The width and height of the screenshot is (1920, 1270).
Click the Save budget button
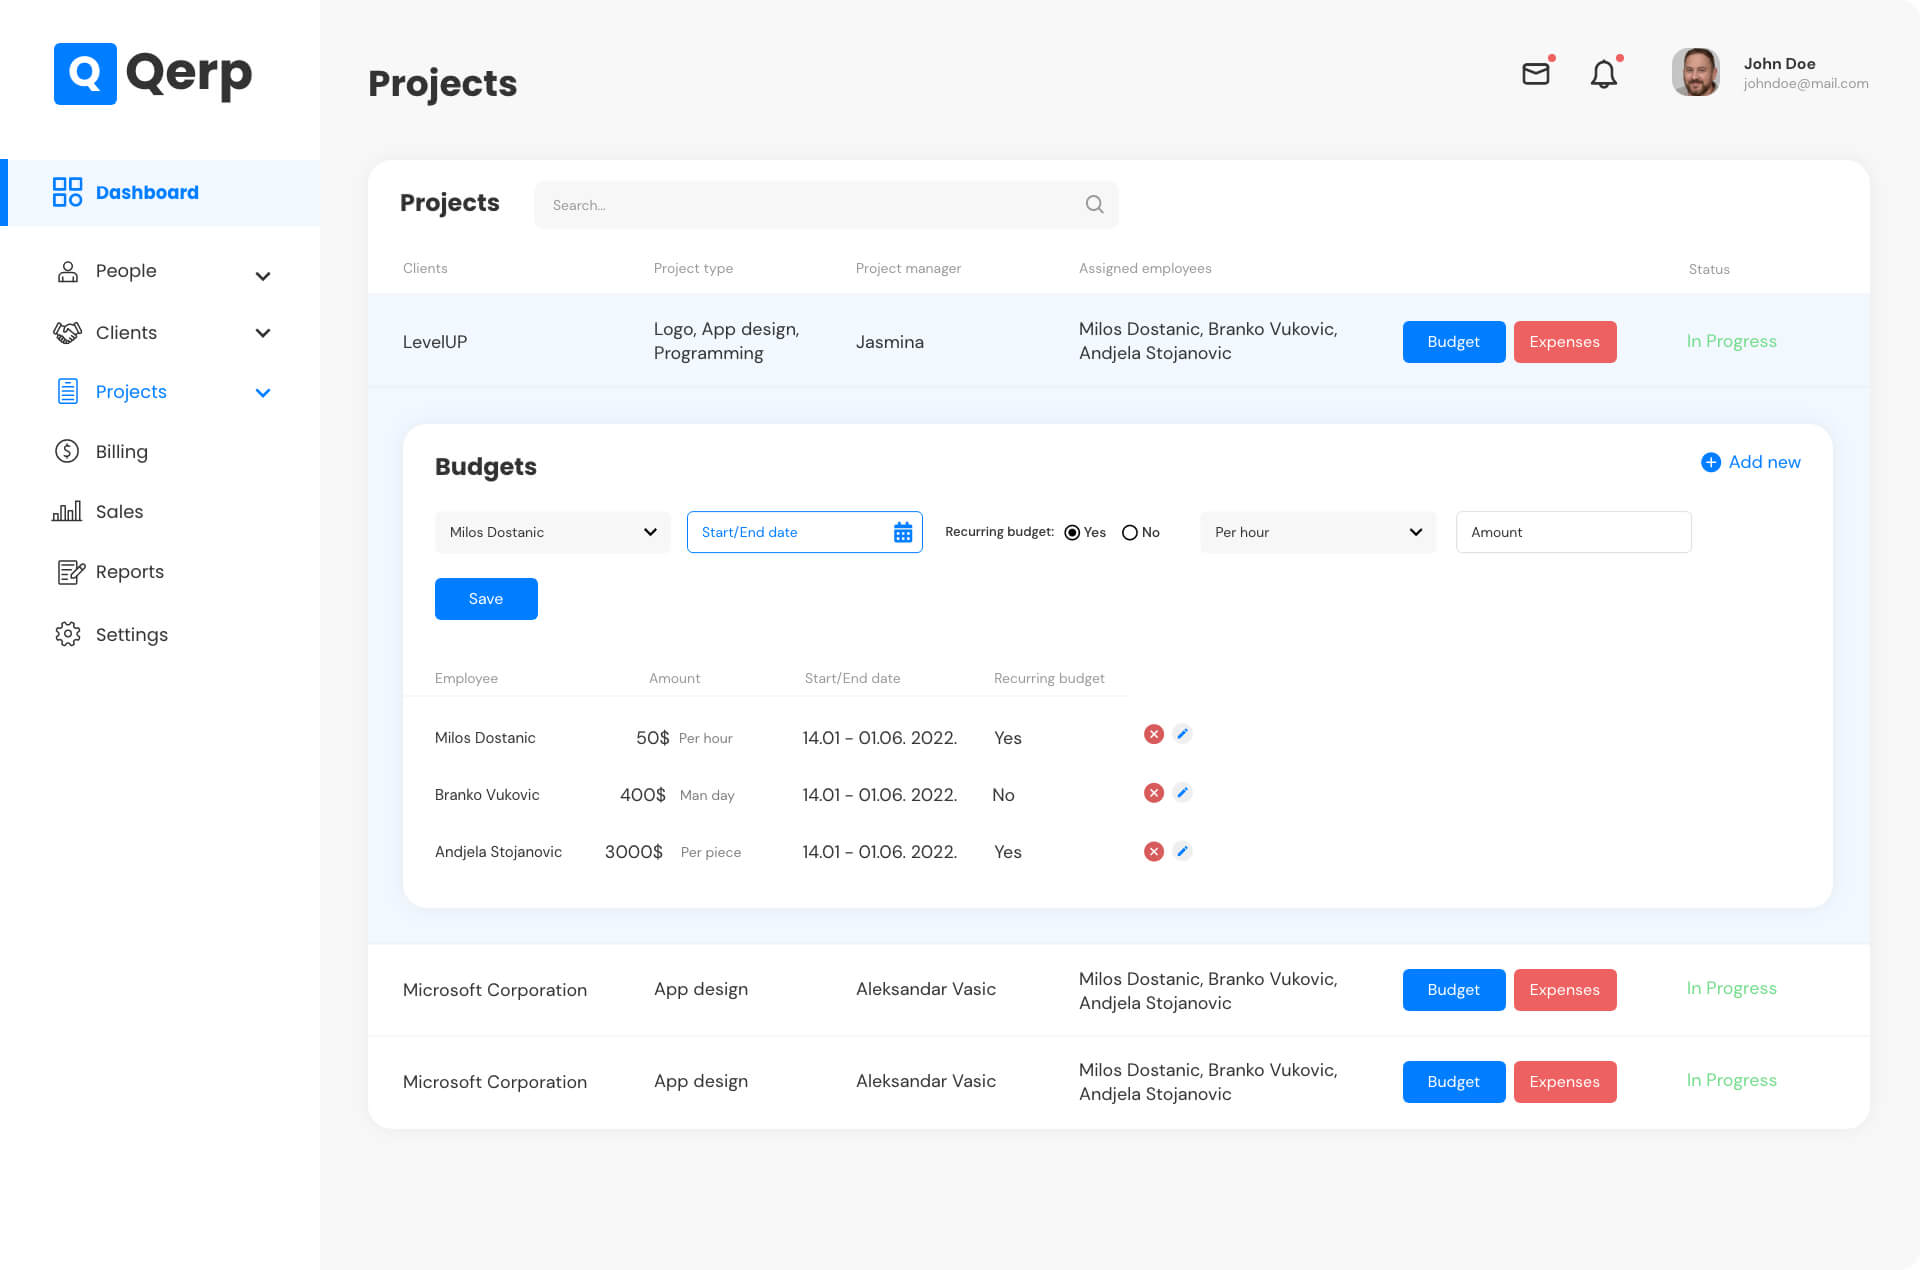[x=486, y=599]
